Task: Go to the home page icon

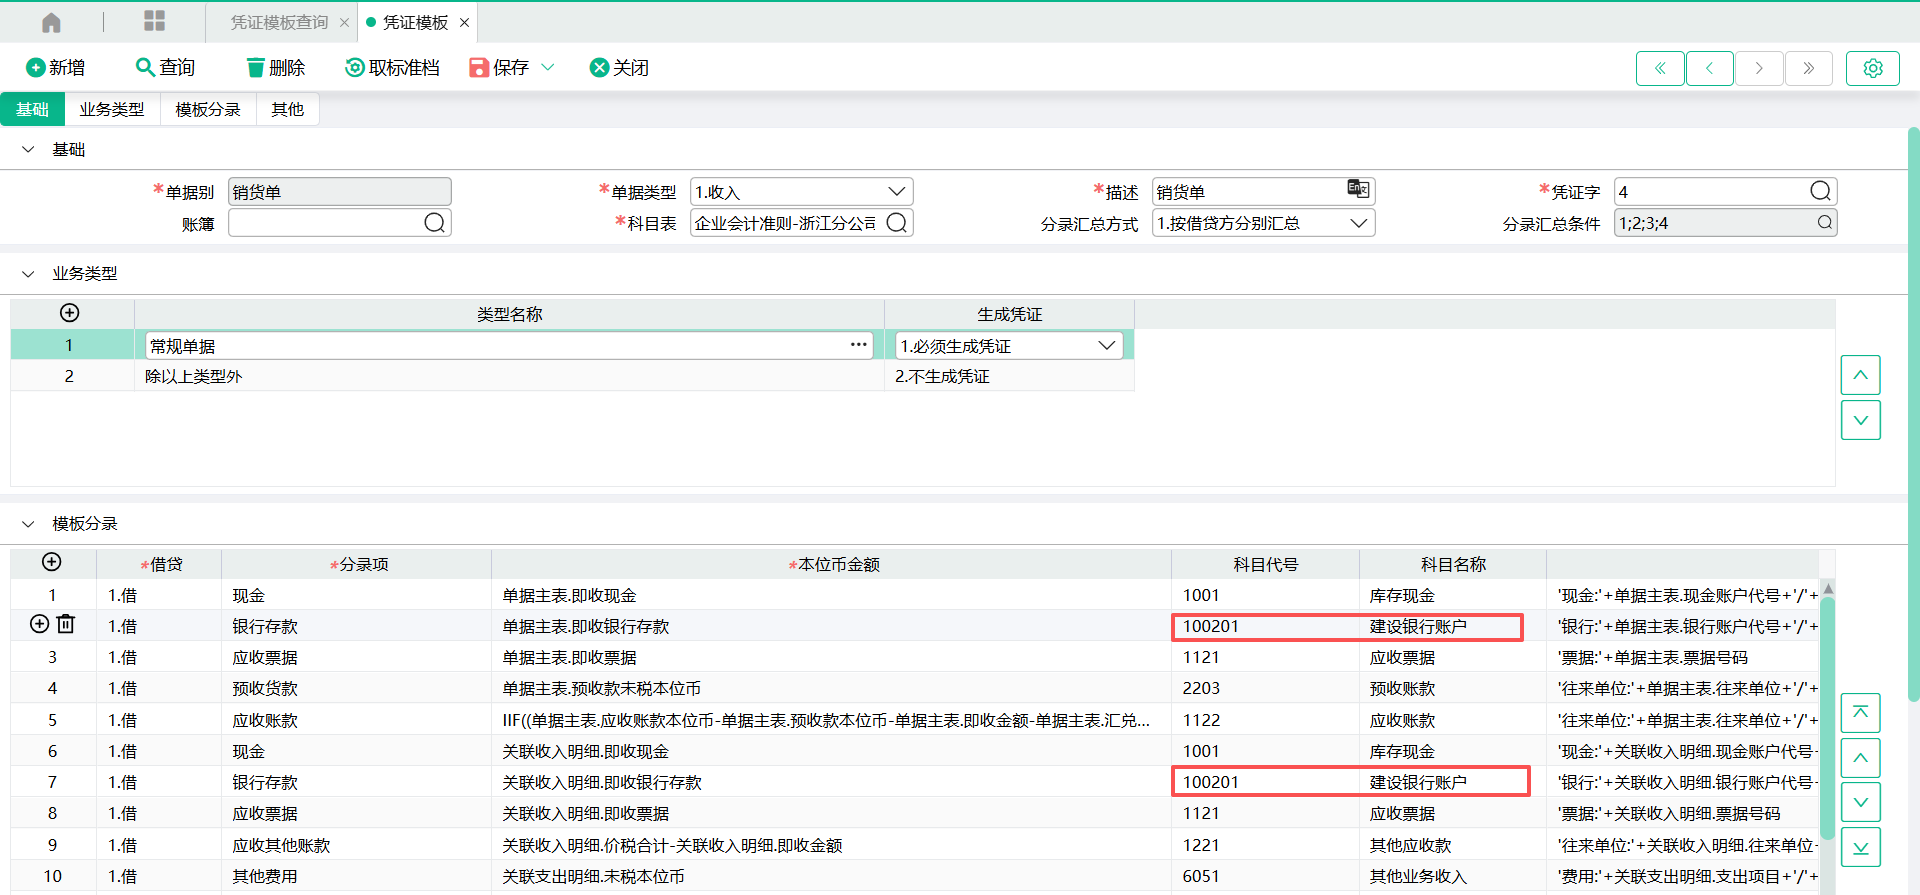Action: pyautogui.click(x=51, y=22)
